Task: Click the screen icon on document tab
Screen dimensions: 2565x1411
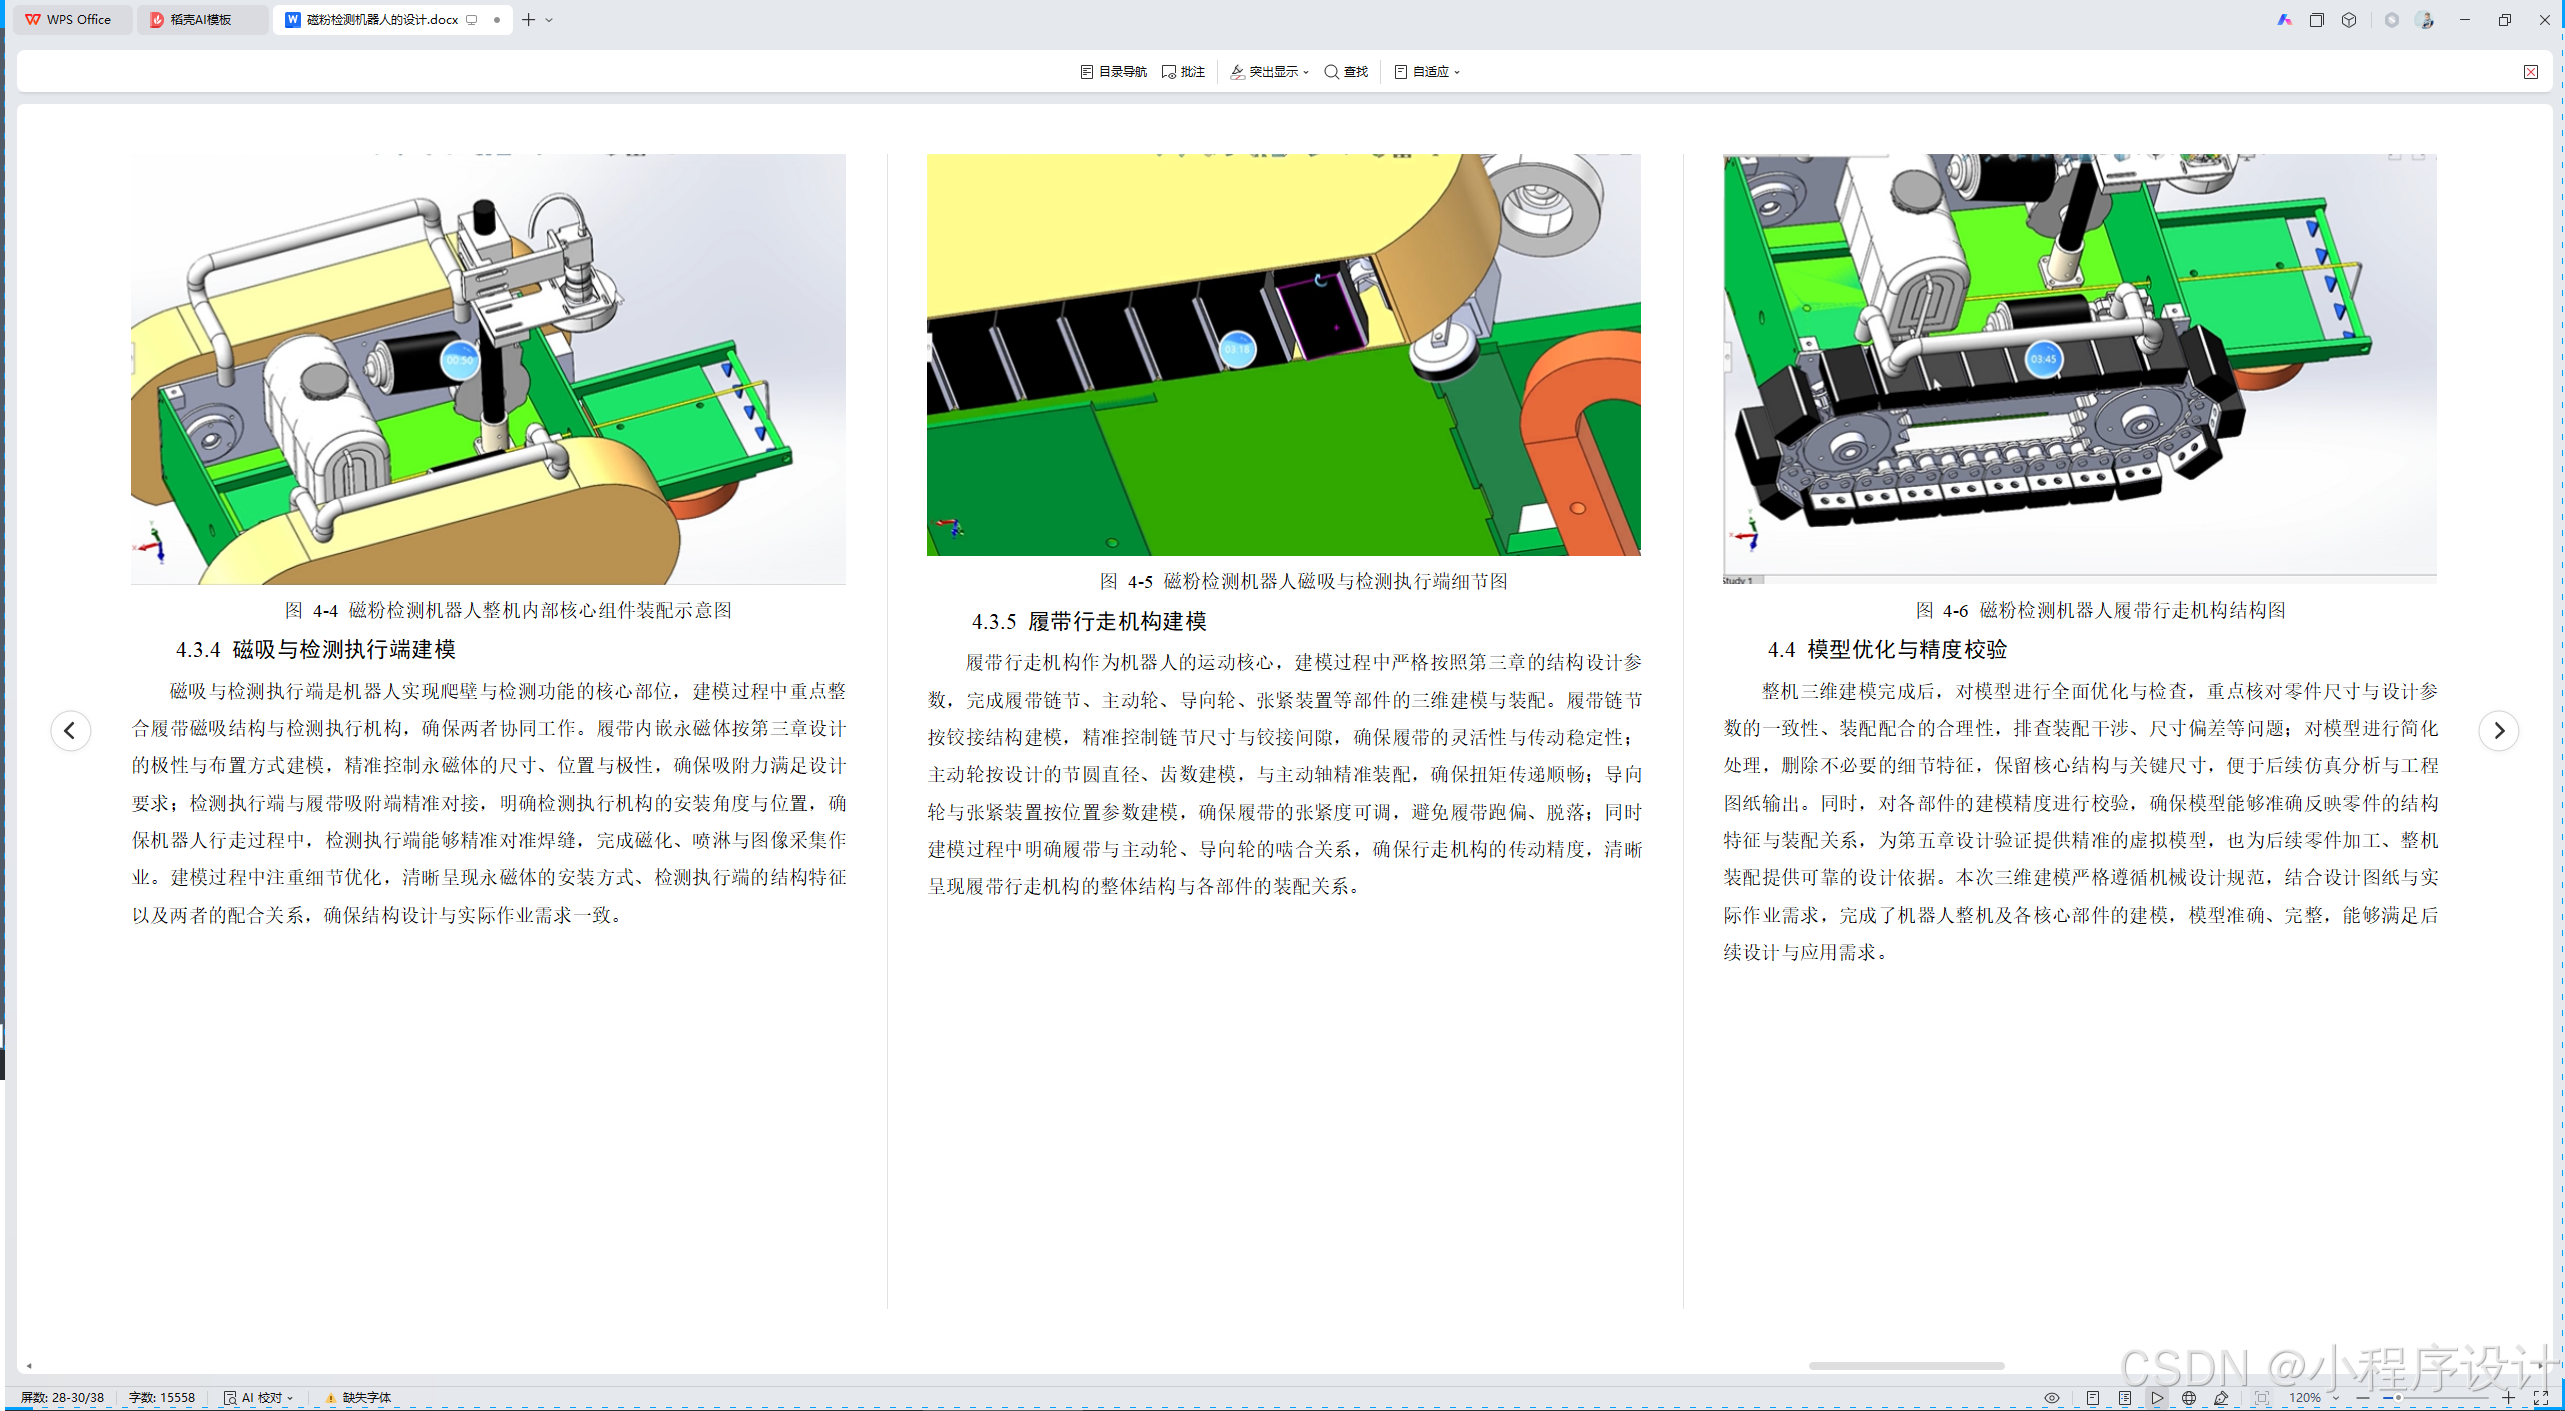Action: 472,20
